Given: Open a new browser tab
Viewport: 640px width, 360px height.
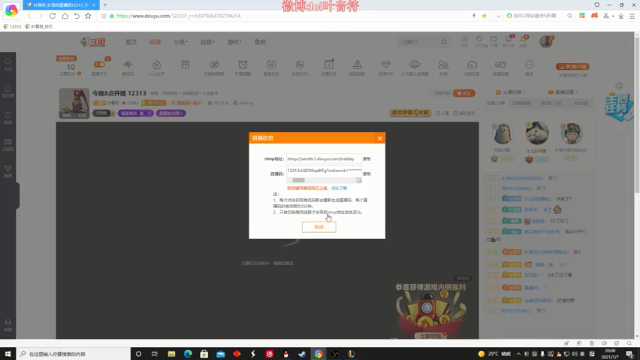Looking at the screenshot, I should (x=105, y=5).
